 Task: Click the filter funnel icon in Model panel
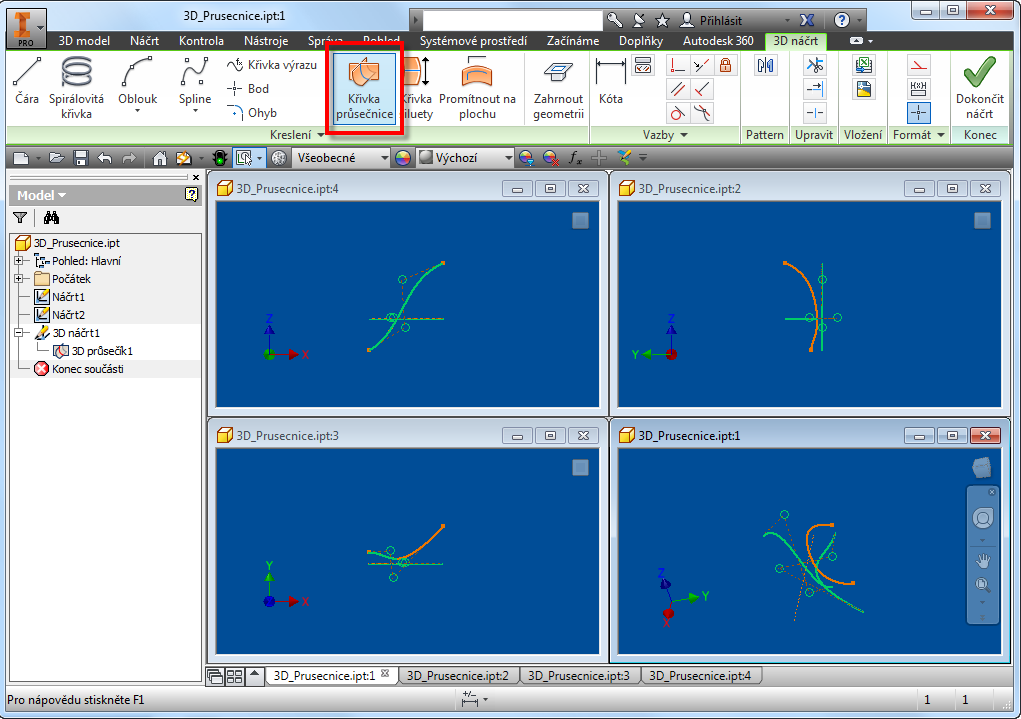[20, 217]
